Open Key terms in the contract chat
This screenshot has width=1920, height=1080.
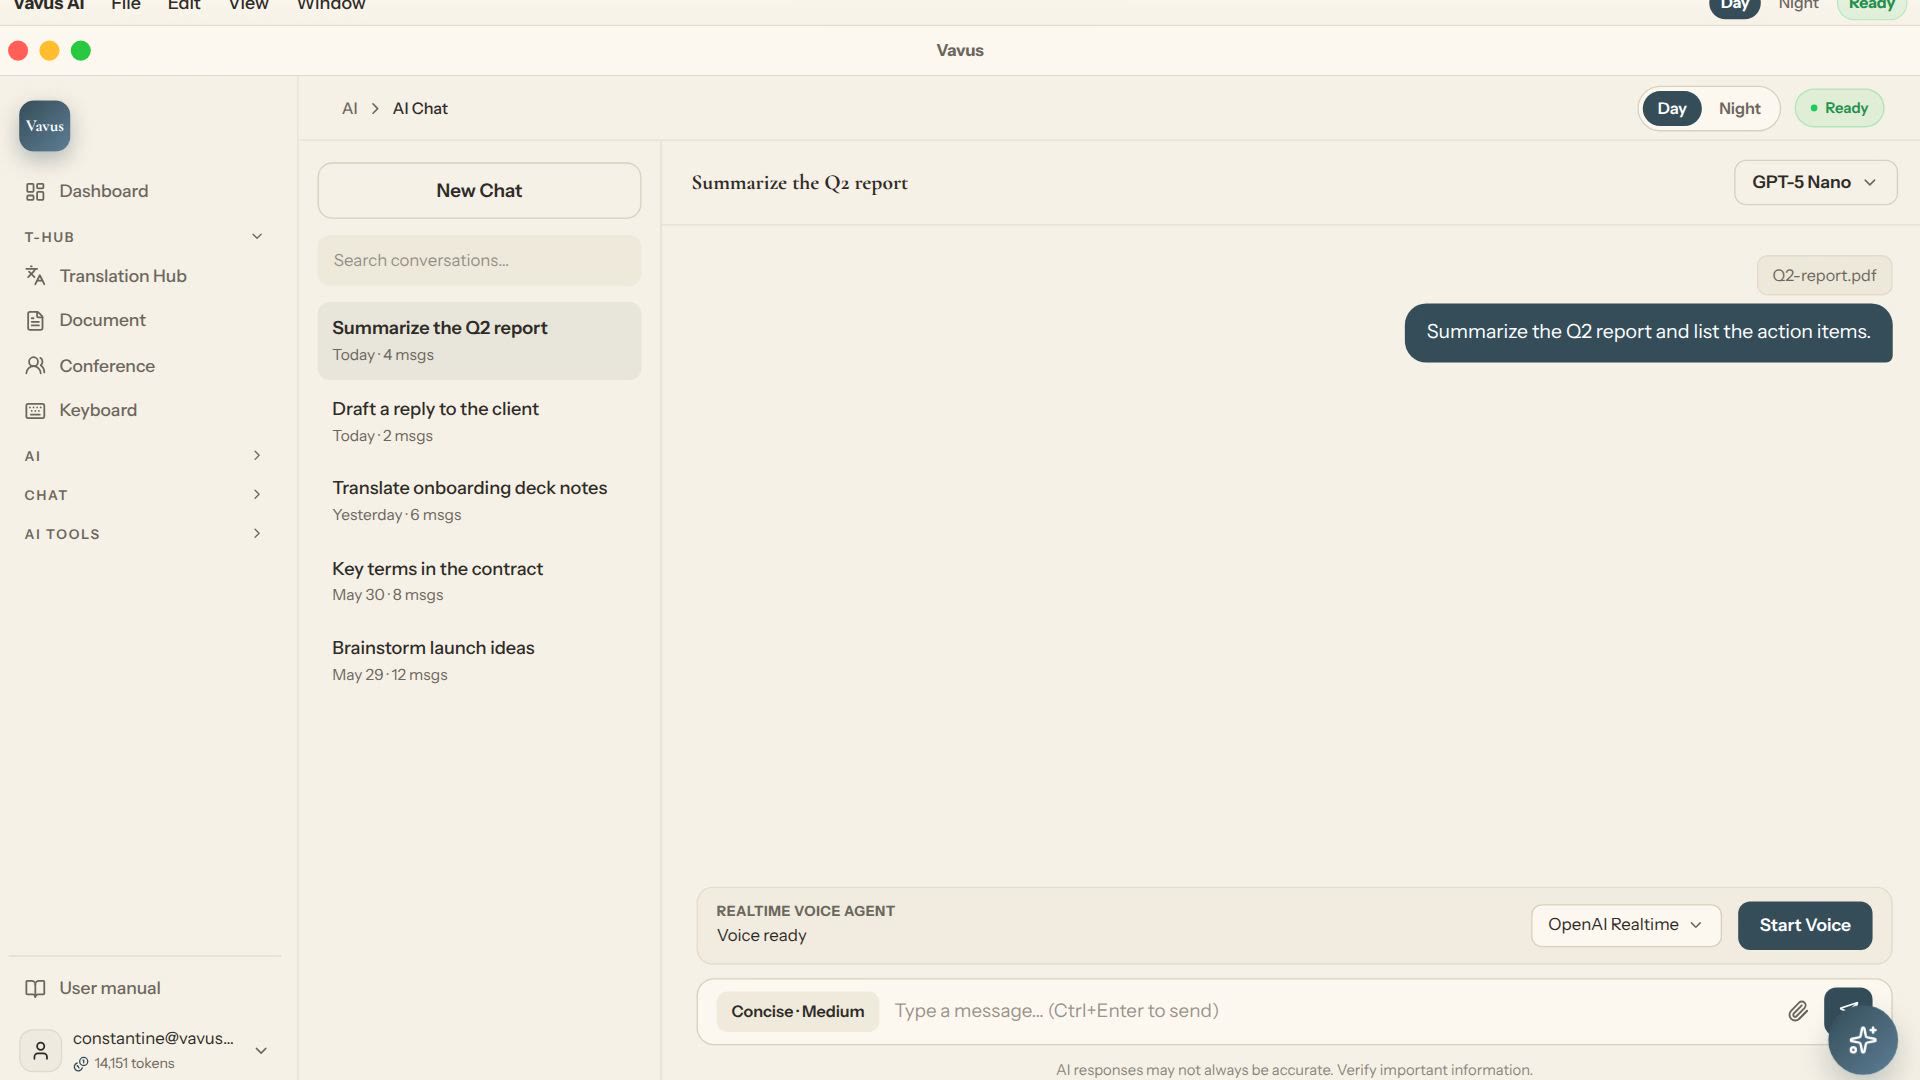click(479, 581)
